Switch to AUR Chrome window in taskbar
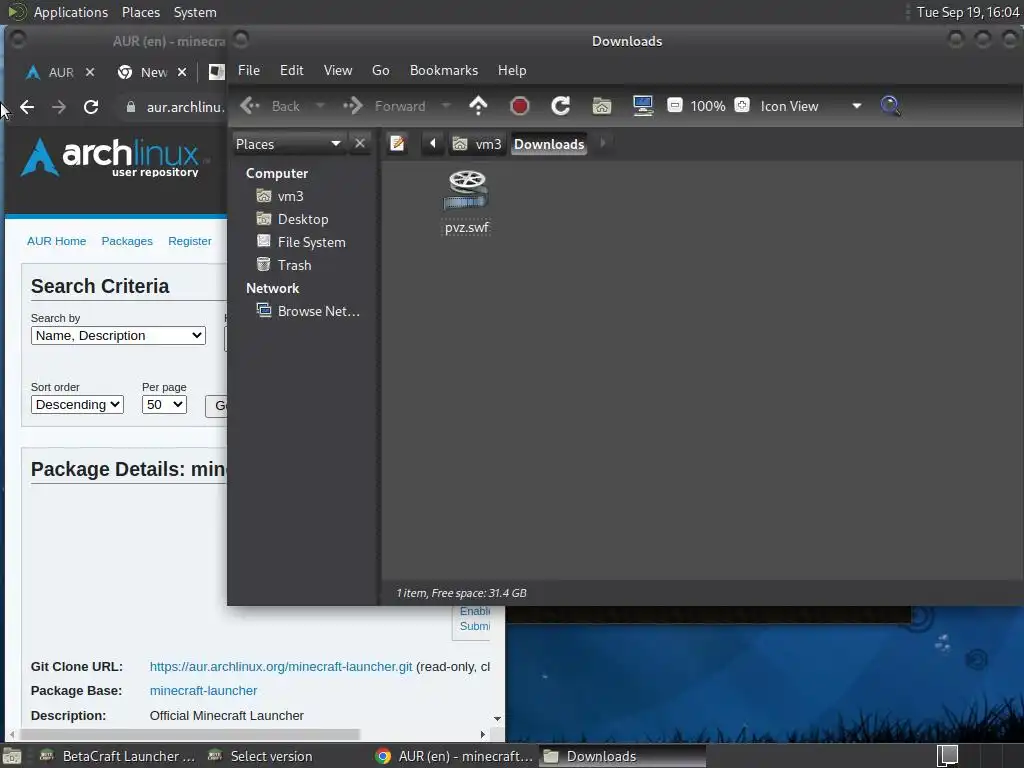Image resolution: width=1024 pixels, height=768 pixels. [x=455, y=756]
